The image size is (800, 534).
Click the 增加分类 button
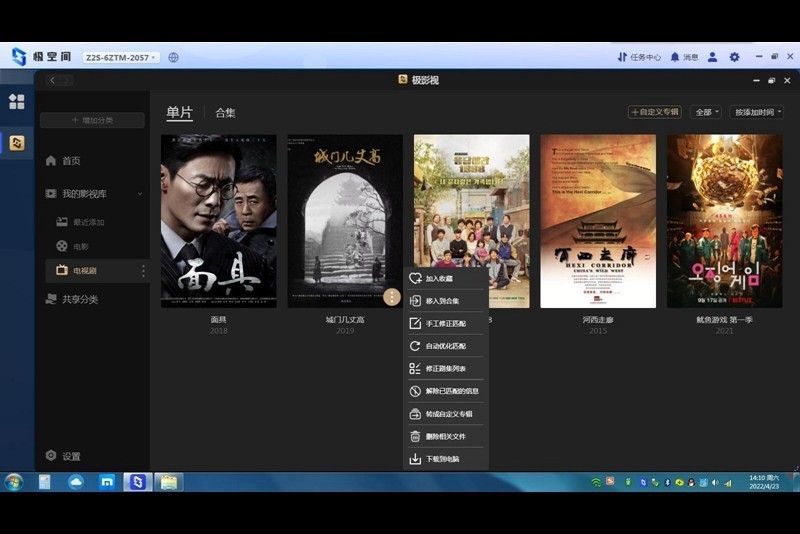click(x=92, y=120)
